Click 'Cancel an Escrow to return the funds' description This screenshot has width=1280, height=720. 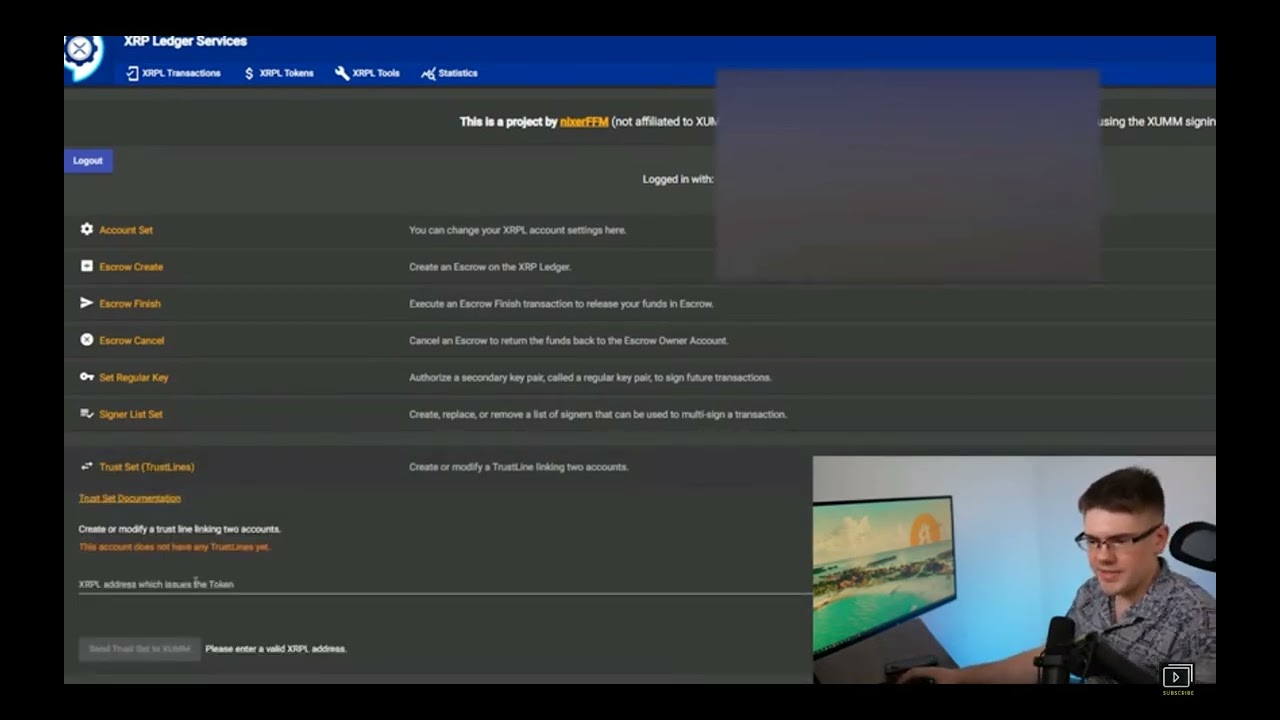(x=568, y=341)
